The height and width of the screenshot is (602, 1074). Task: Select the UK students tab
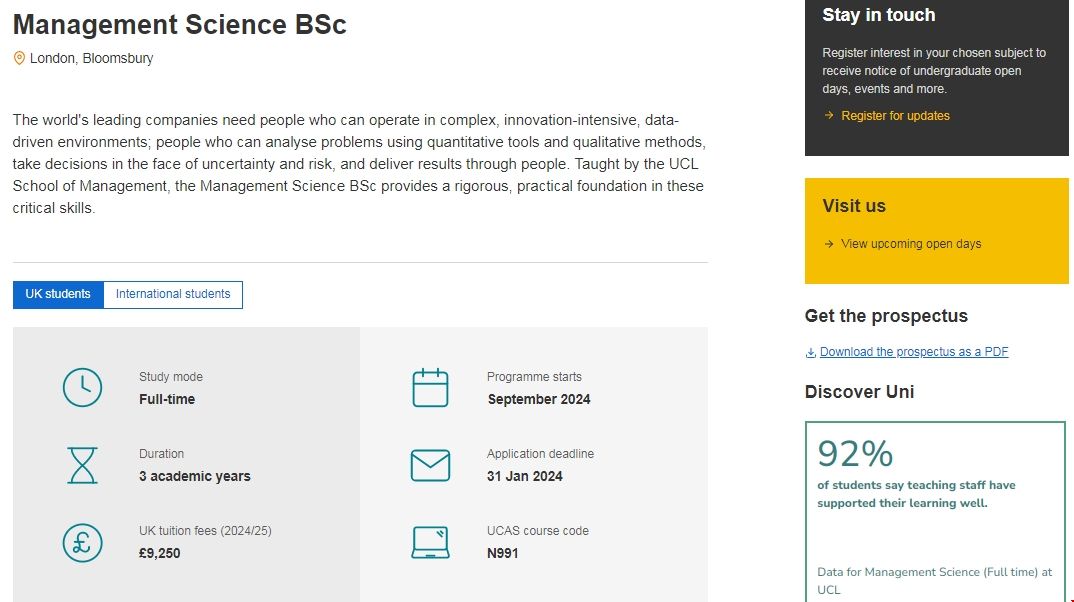tap(58, 294)
